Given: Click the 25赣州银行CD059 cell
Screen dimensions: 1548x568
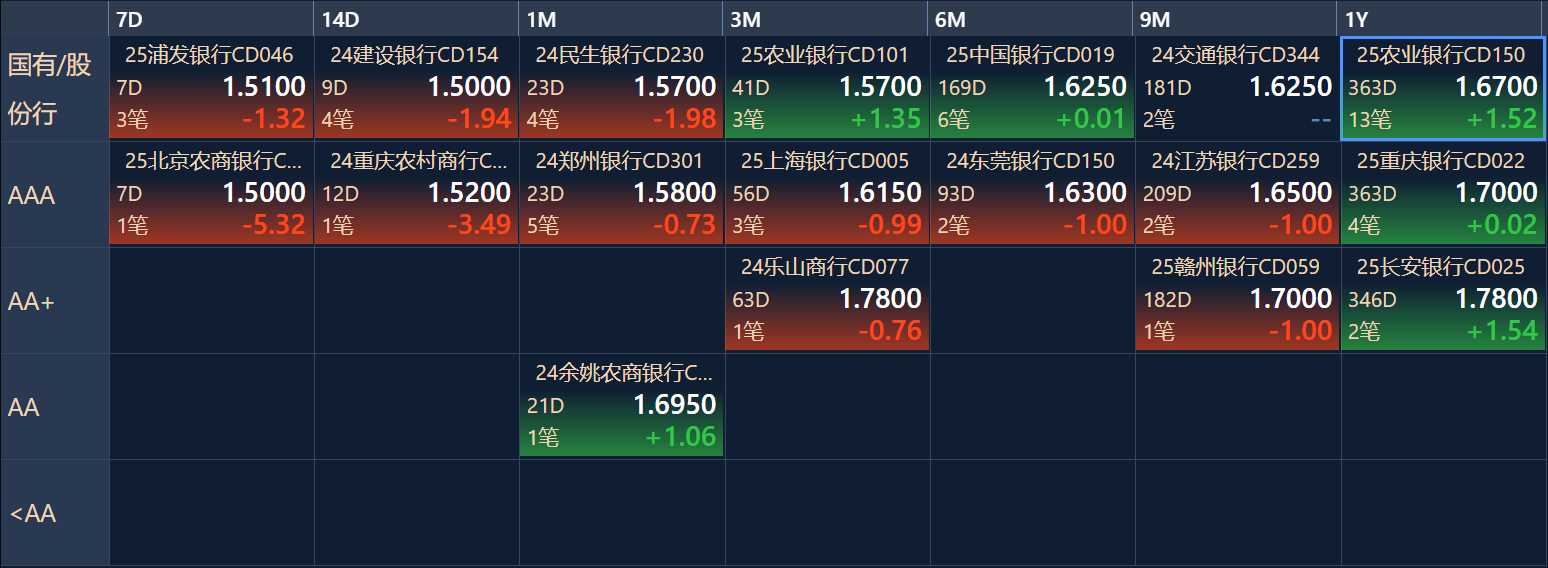Looking at the screenshot, I should click(x=1237, y=300).
